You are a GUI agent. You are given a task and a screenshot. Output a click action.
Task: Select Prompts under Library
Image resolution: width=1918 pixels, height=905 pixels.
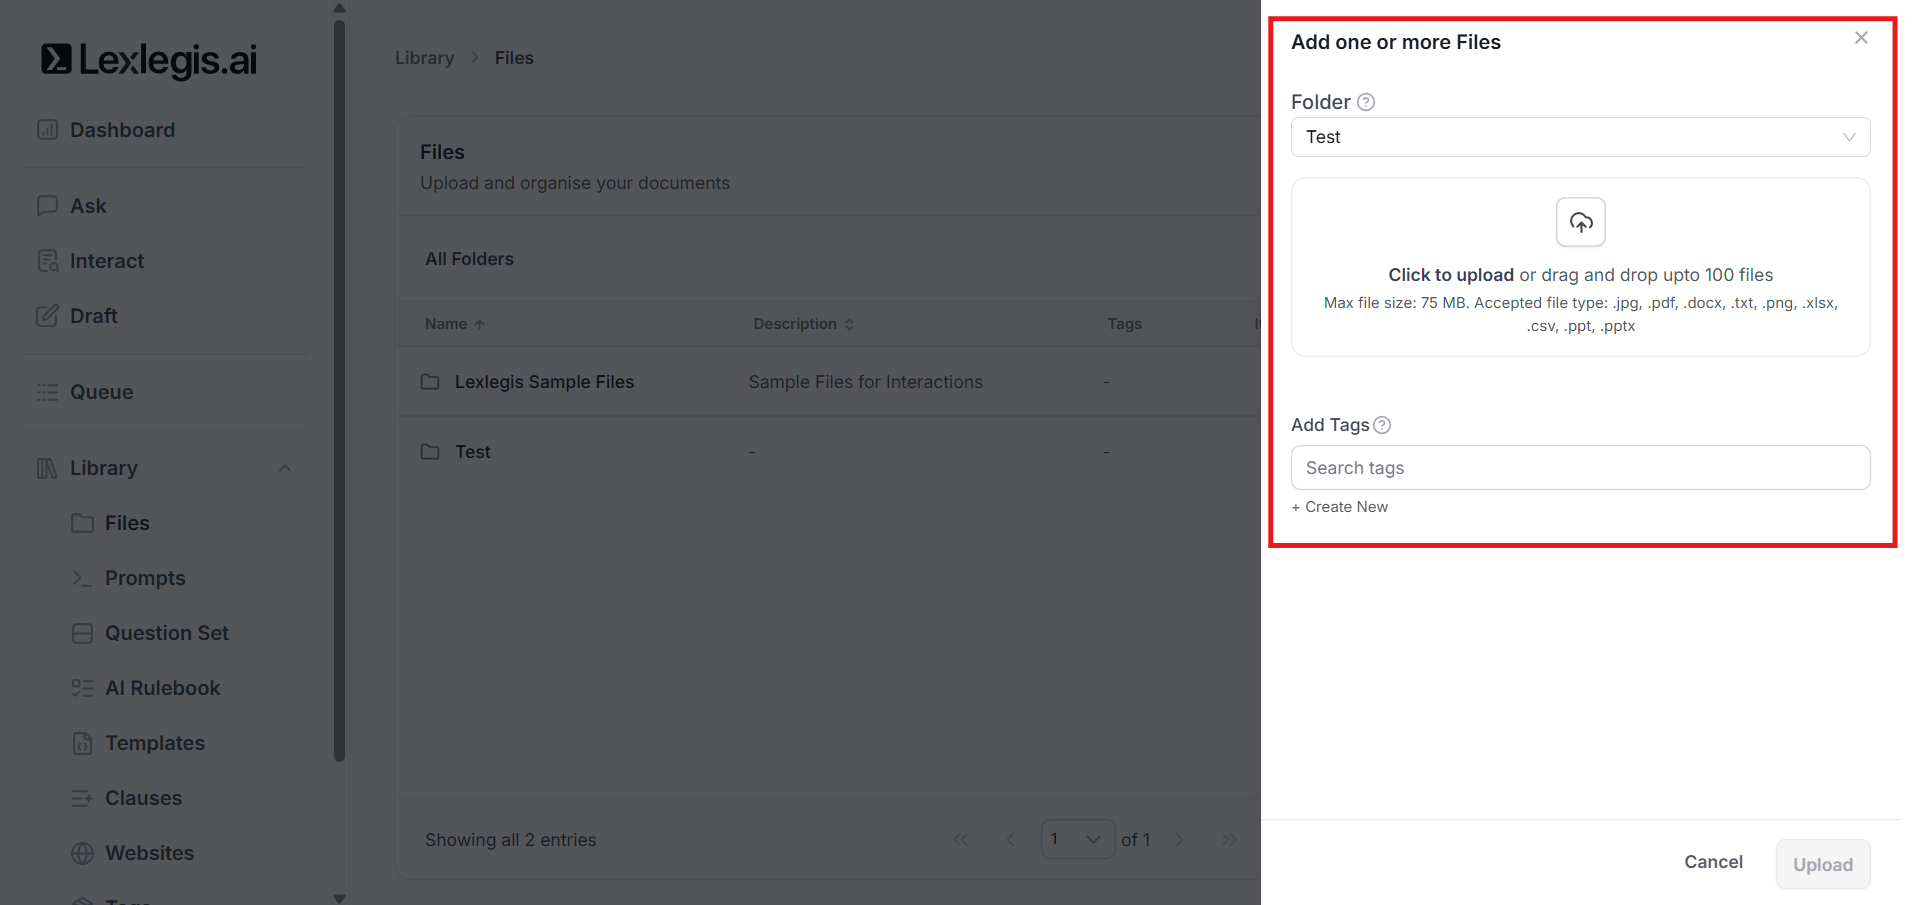coord(145,578)
